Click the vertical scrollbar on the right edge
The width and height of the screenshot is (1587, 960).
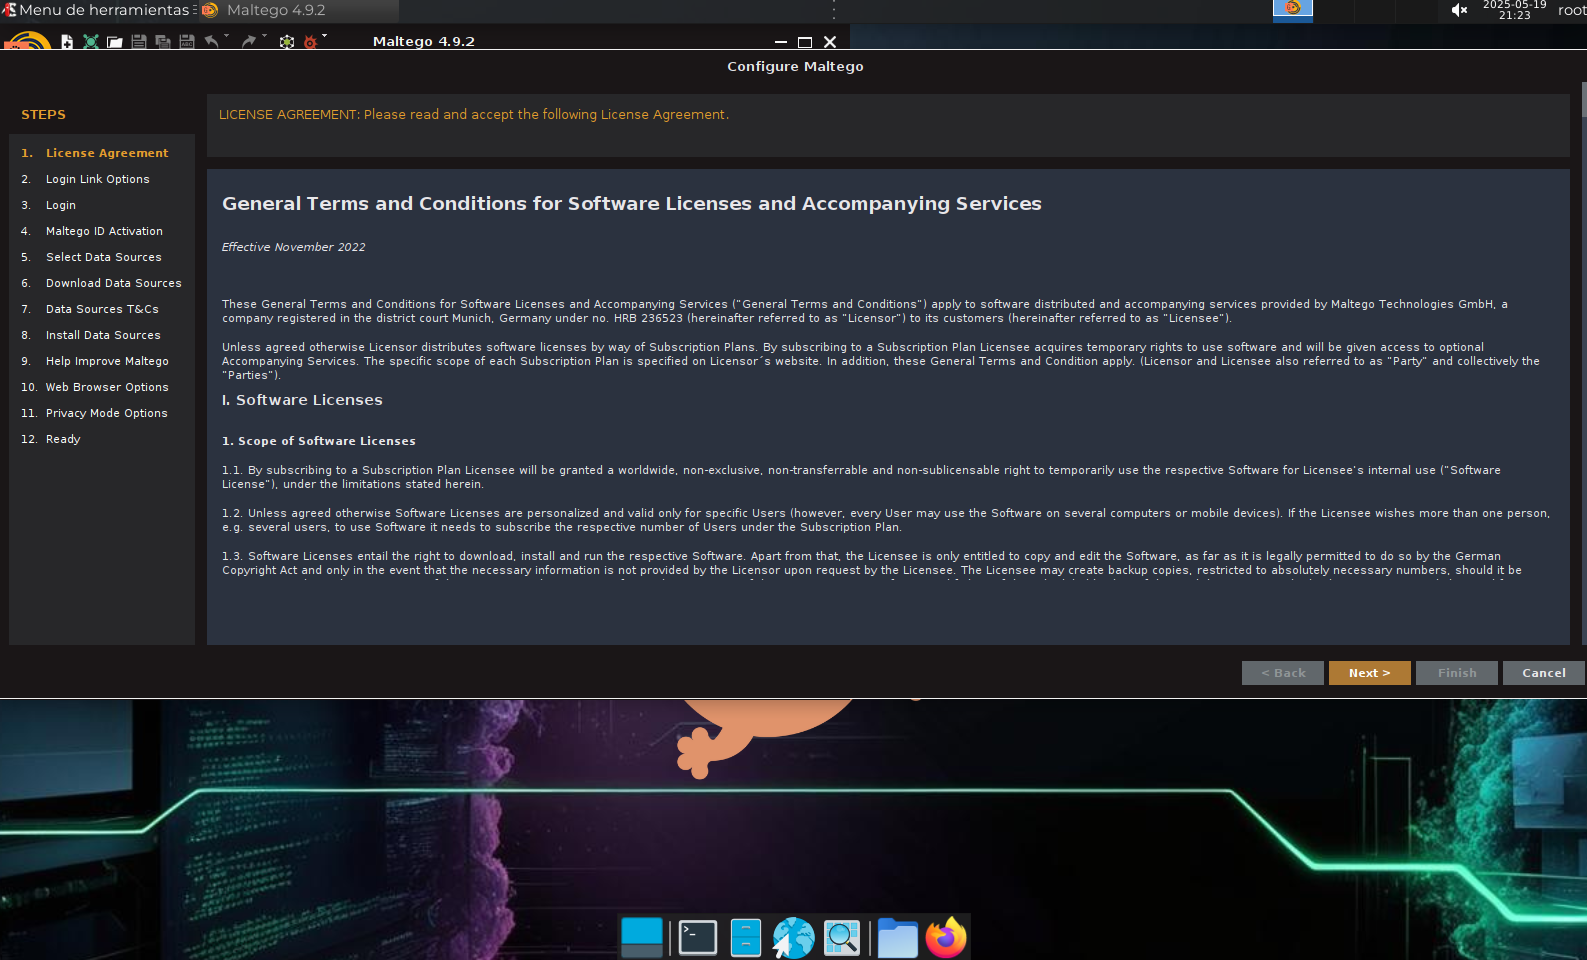[1583, 100]
